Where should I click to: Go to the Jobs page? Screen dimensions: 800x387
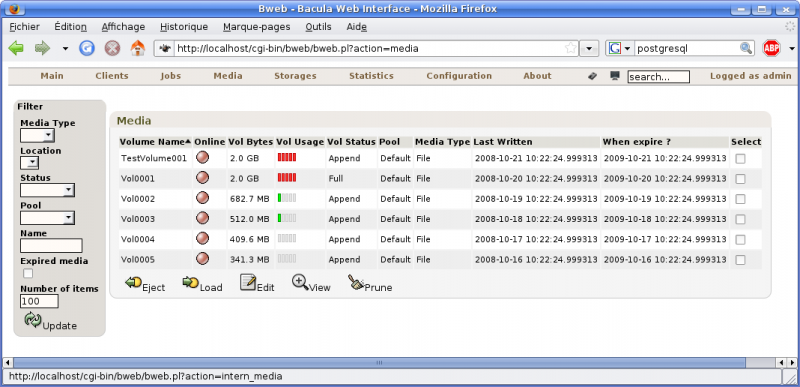pos(170,75)
